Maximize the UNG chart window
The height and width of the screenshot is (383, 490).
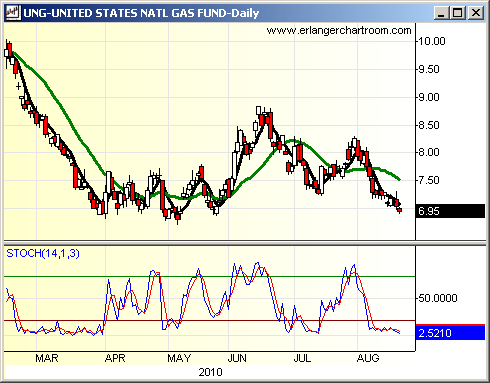(458, 13)
